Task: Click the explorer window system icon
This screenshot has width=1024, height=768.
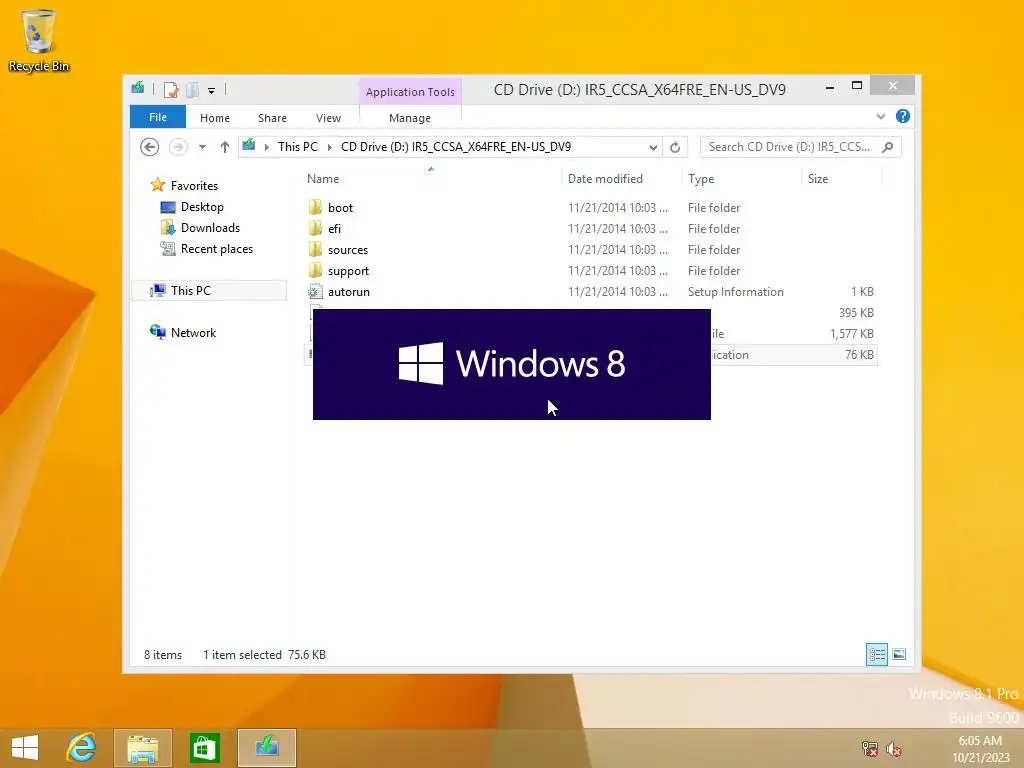Action: click(x=138, y=88)
